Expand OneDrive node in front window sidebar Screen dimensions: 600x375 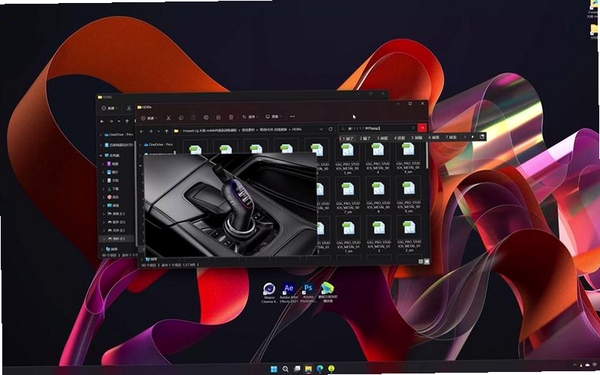(x=140, y=145)
